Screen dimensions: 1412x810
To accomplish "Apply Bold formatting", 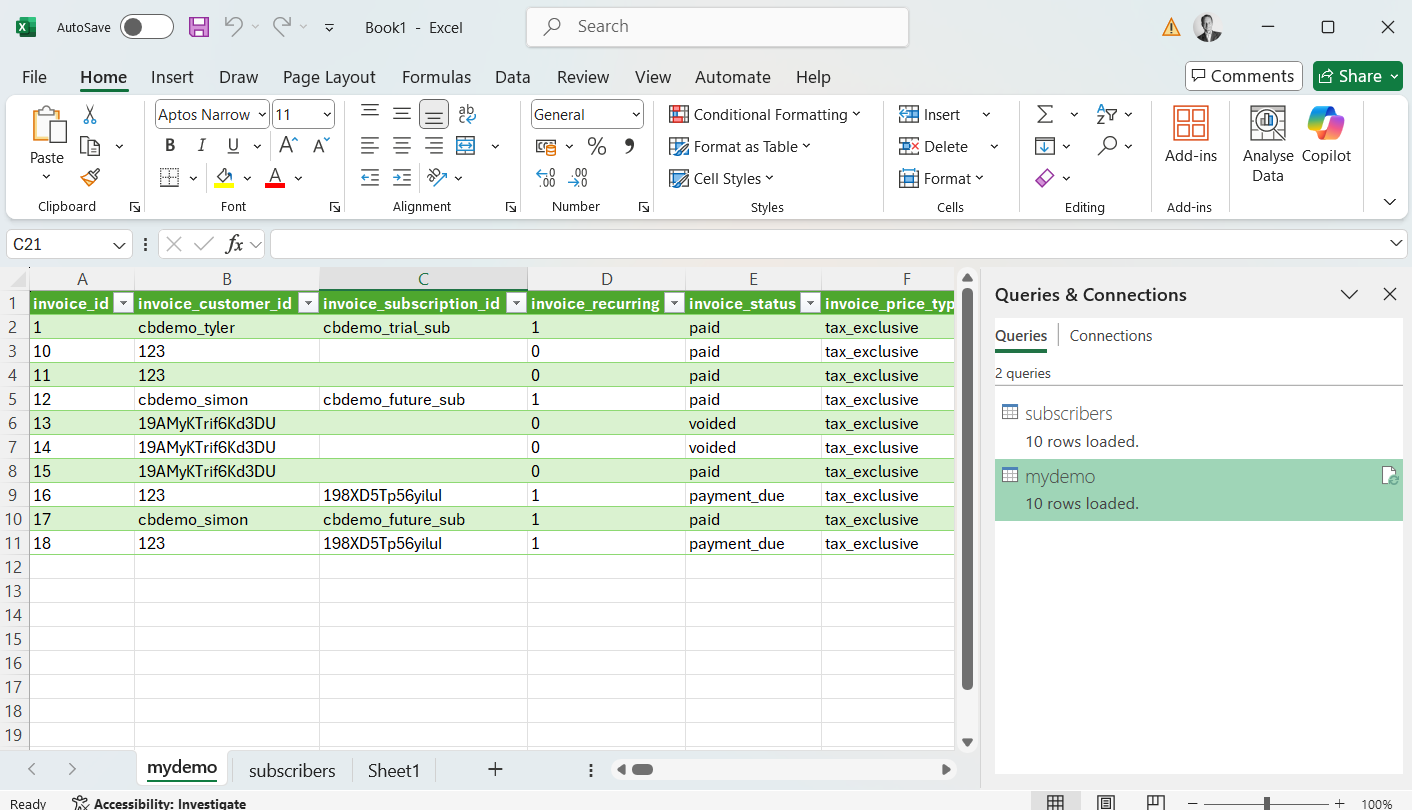I will coord(170,146).
